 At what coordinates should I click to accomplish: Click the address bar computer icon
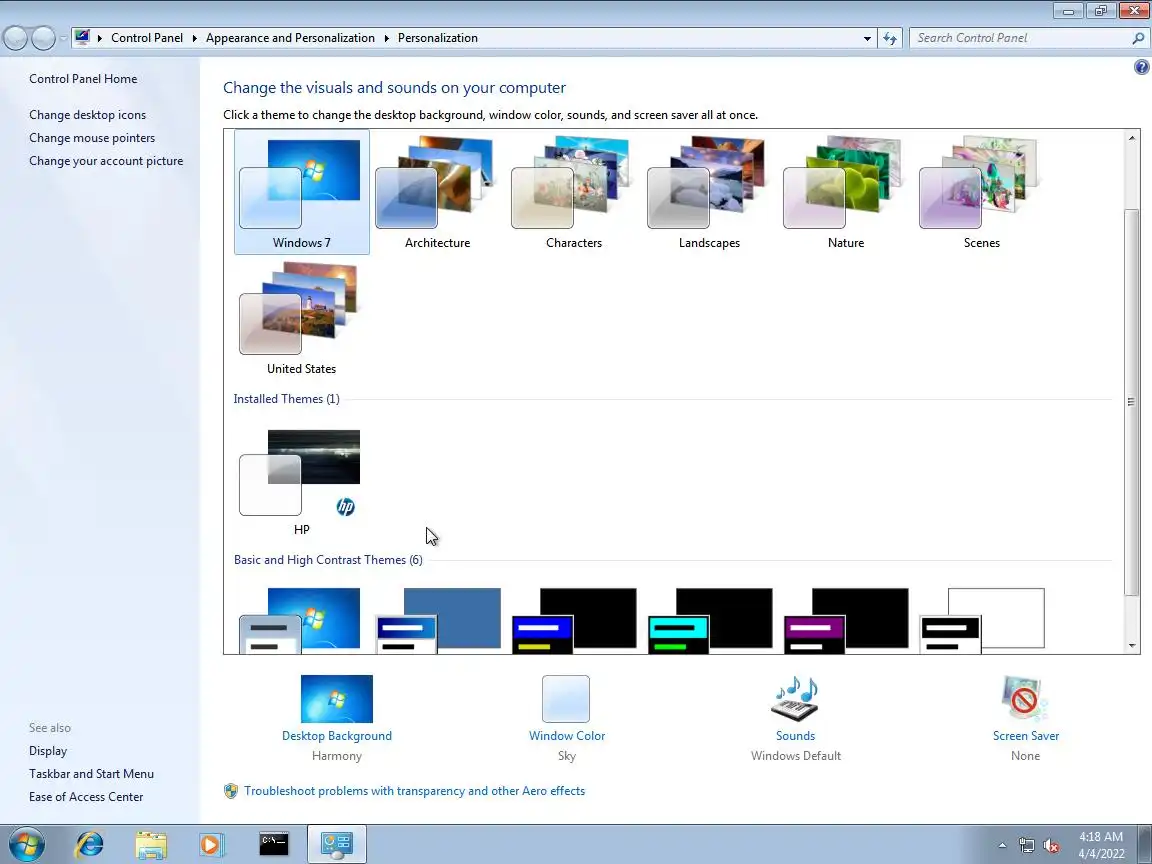82,37
